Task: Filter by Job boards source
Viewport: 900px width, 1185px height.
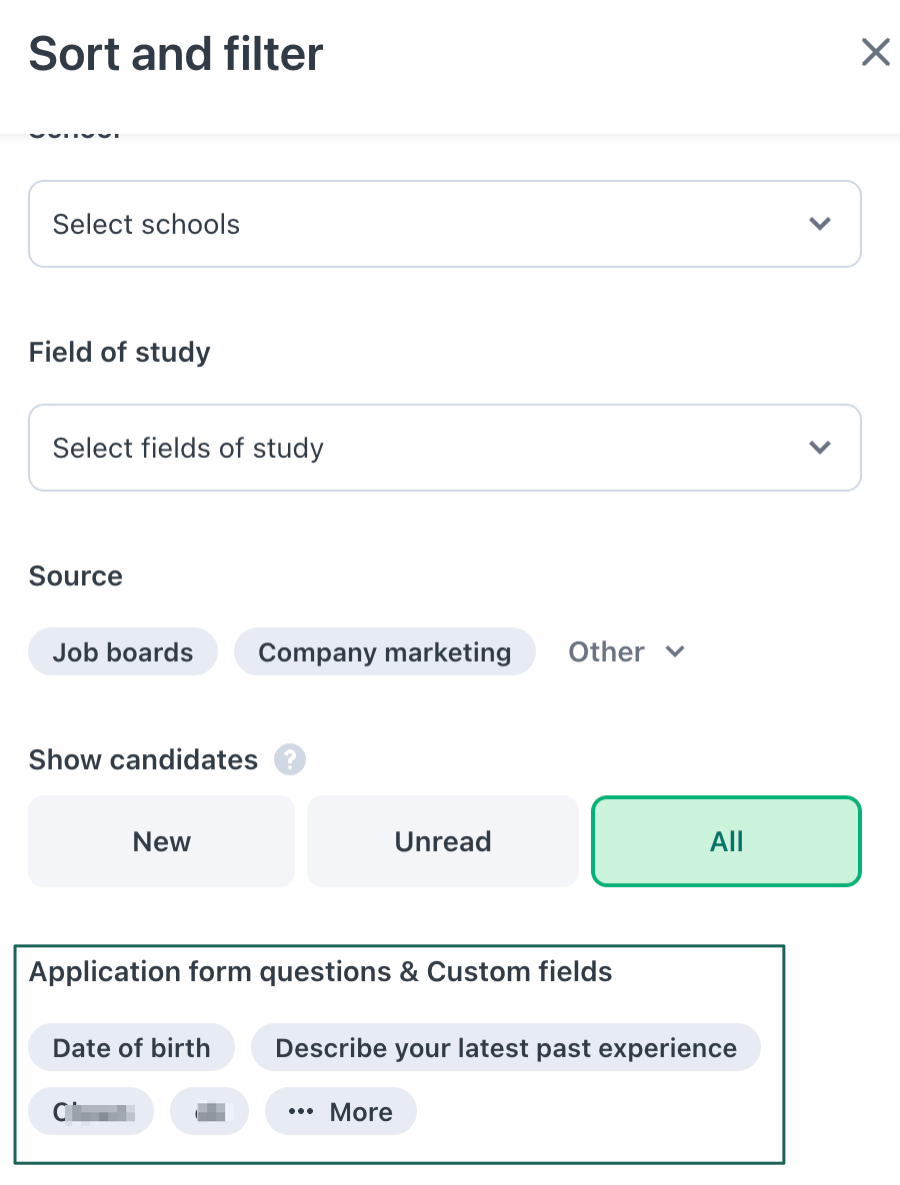Action: click(x=123, y=652)
